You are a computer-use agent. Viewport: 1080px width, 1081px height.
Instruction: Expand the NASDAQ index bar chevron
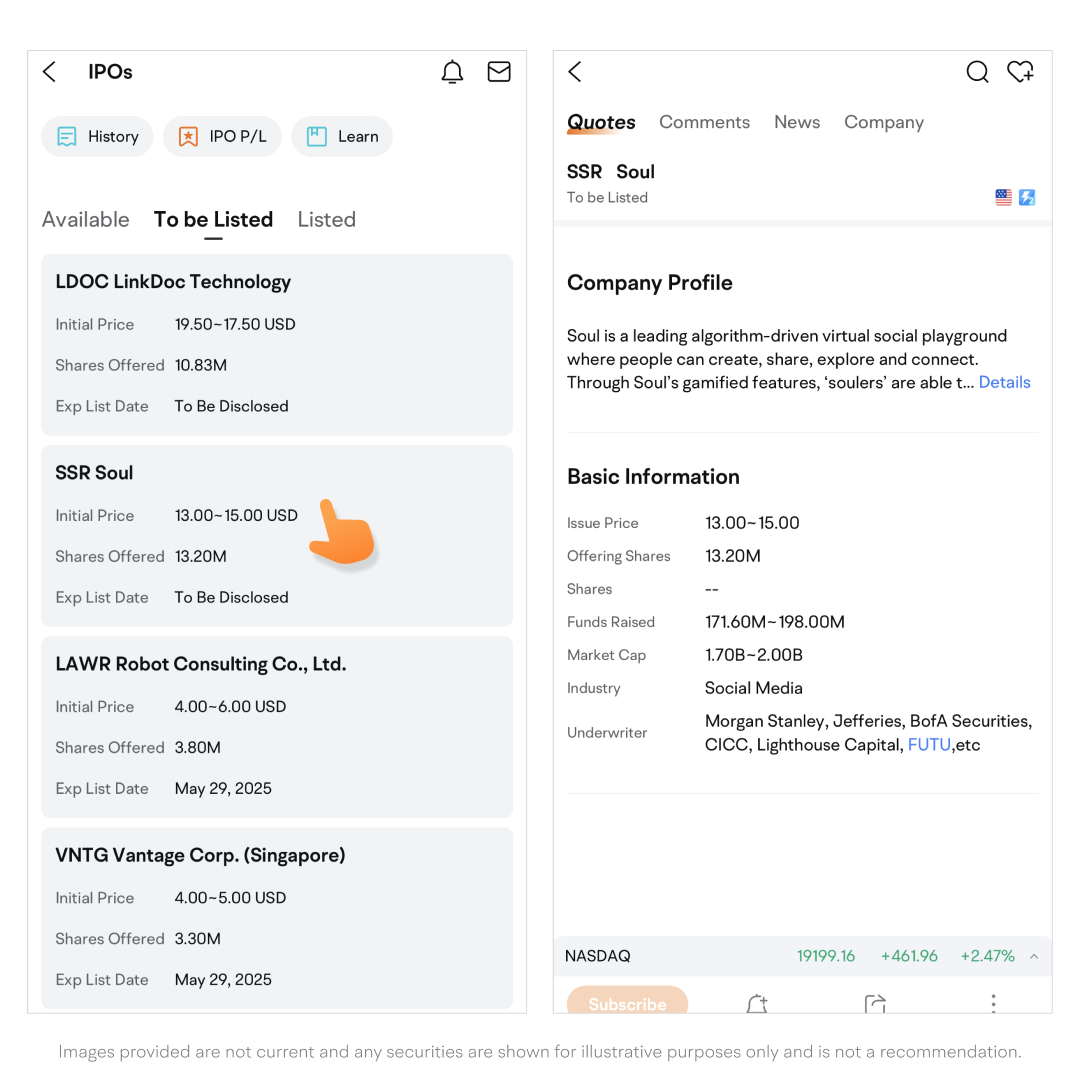1034,956
